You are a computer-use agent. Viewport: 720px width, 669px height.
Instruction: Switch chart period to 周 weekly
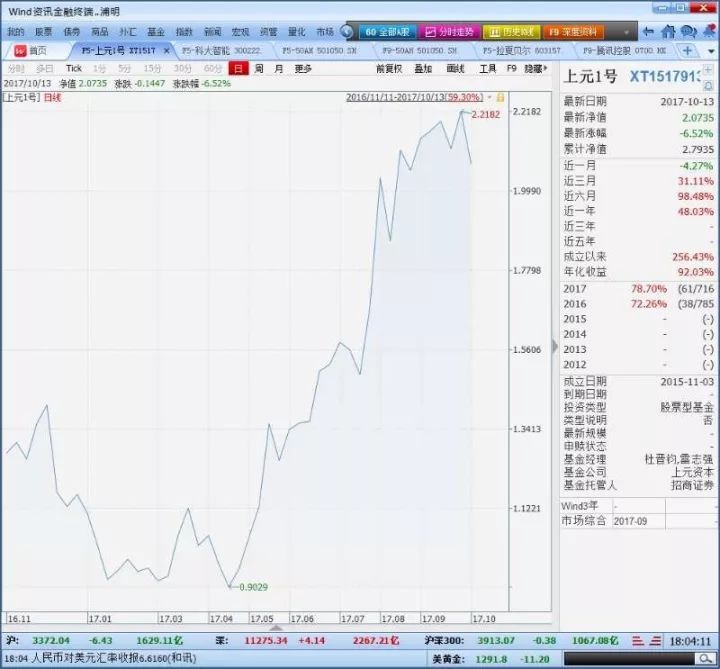click(259, 69)
